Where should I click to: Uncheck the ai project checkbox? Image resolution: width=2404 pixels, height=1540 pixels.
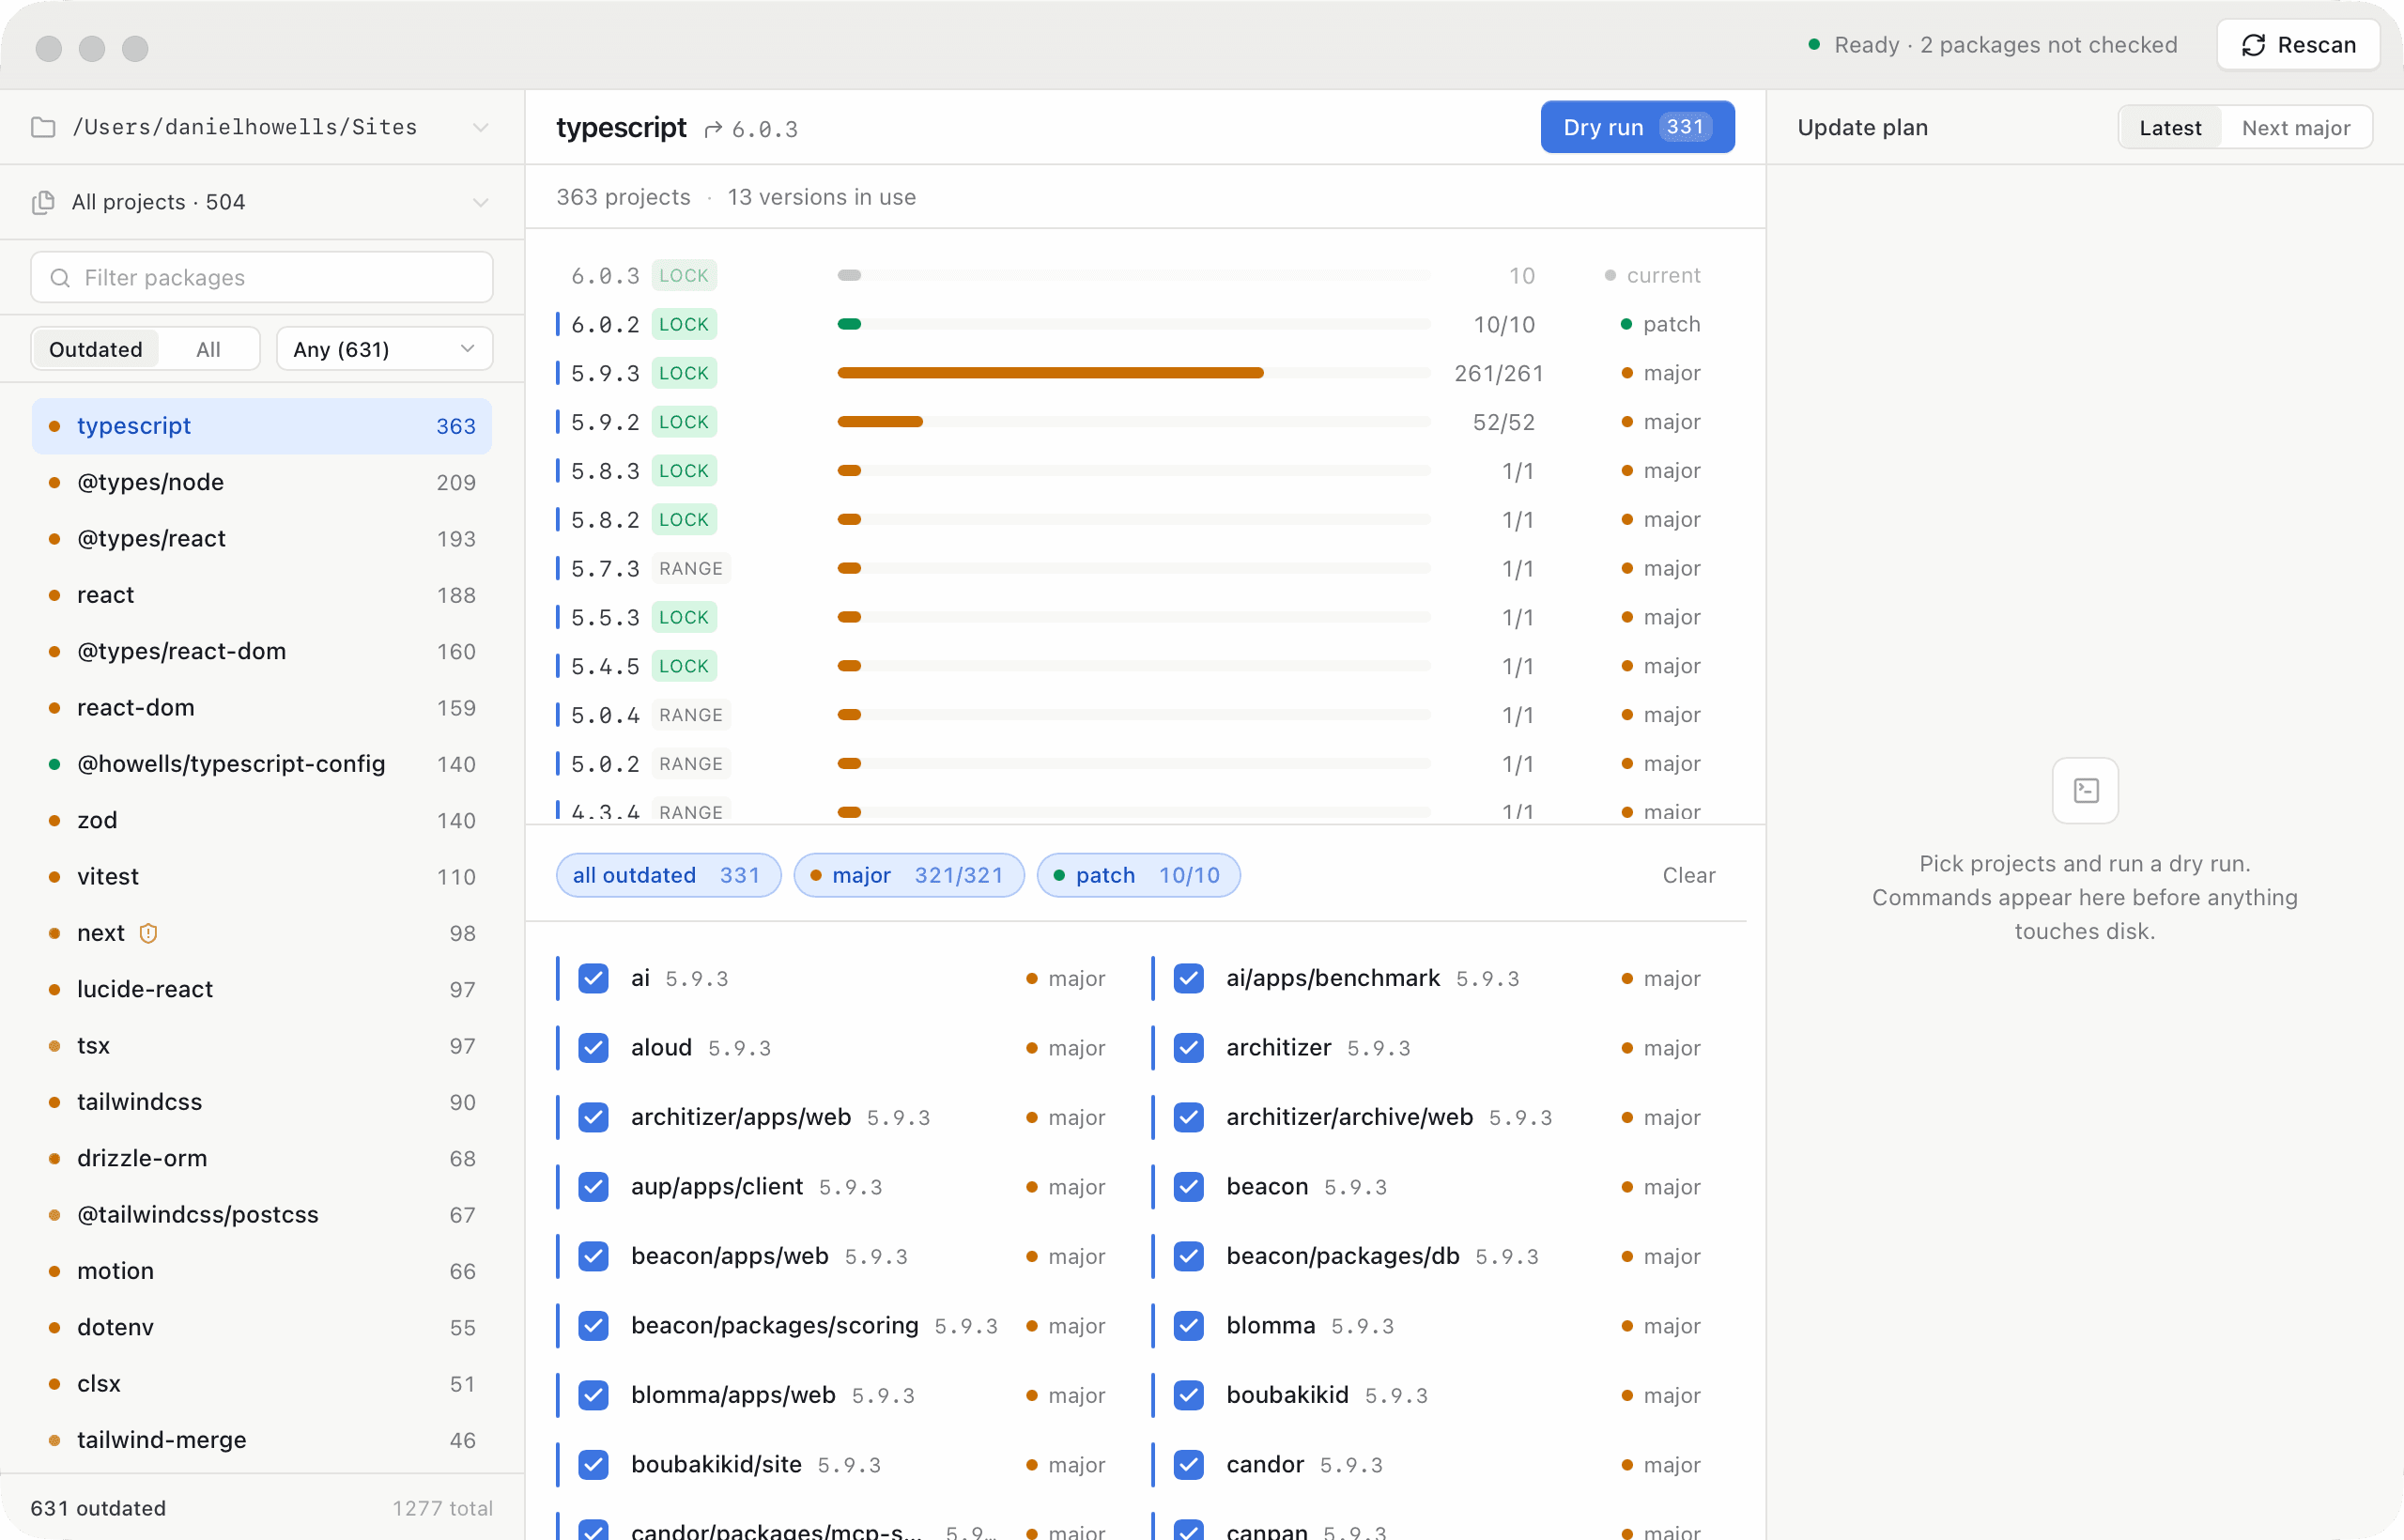(594, 978)
